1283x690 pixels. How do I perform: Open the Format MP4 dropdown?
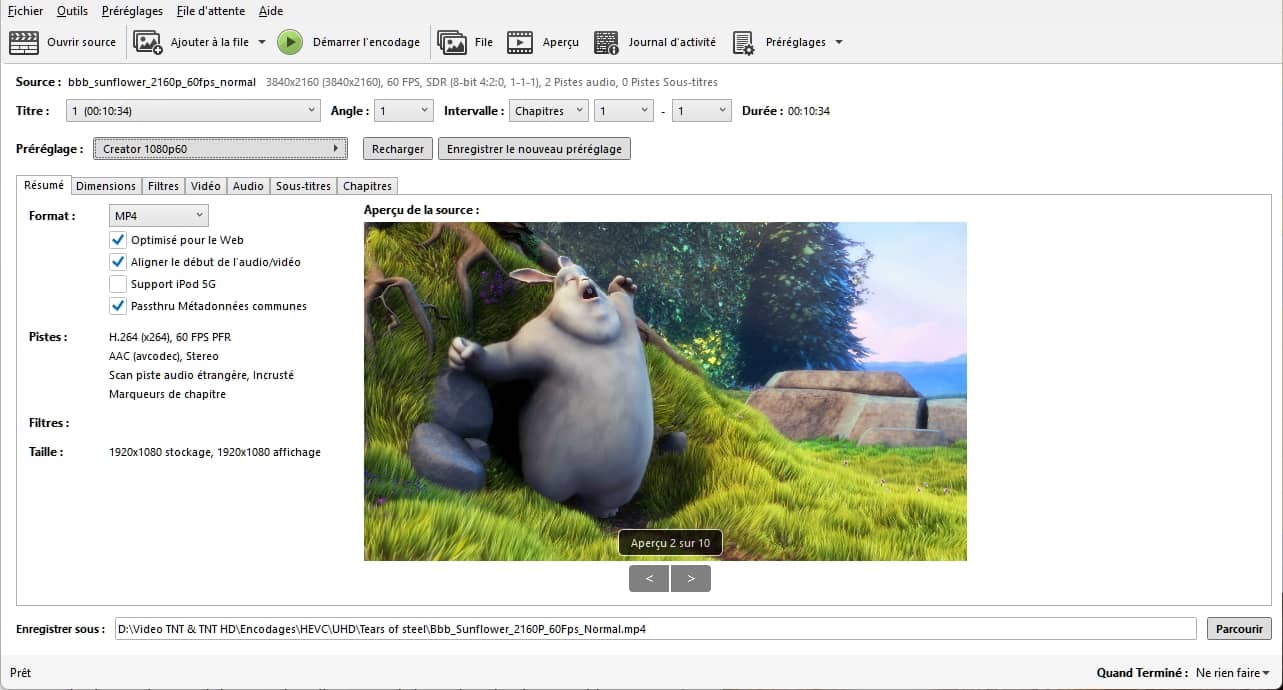[x=158, y=216]
